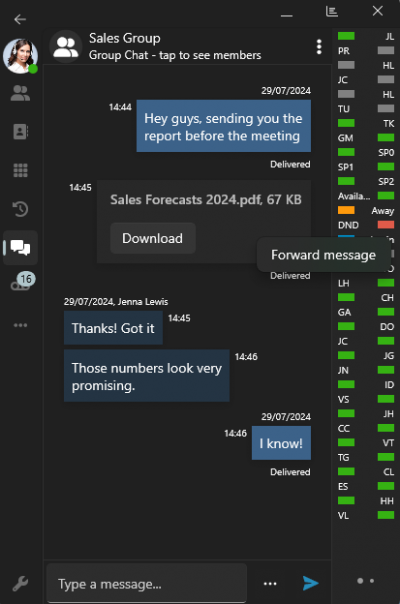Click the Type a message input field
Screen dimensions: 400x604
tap(146, 583)
